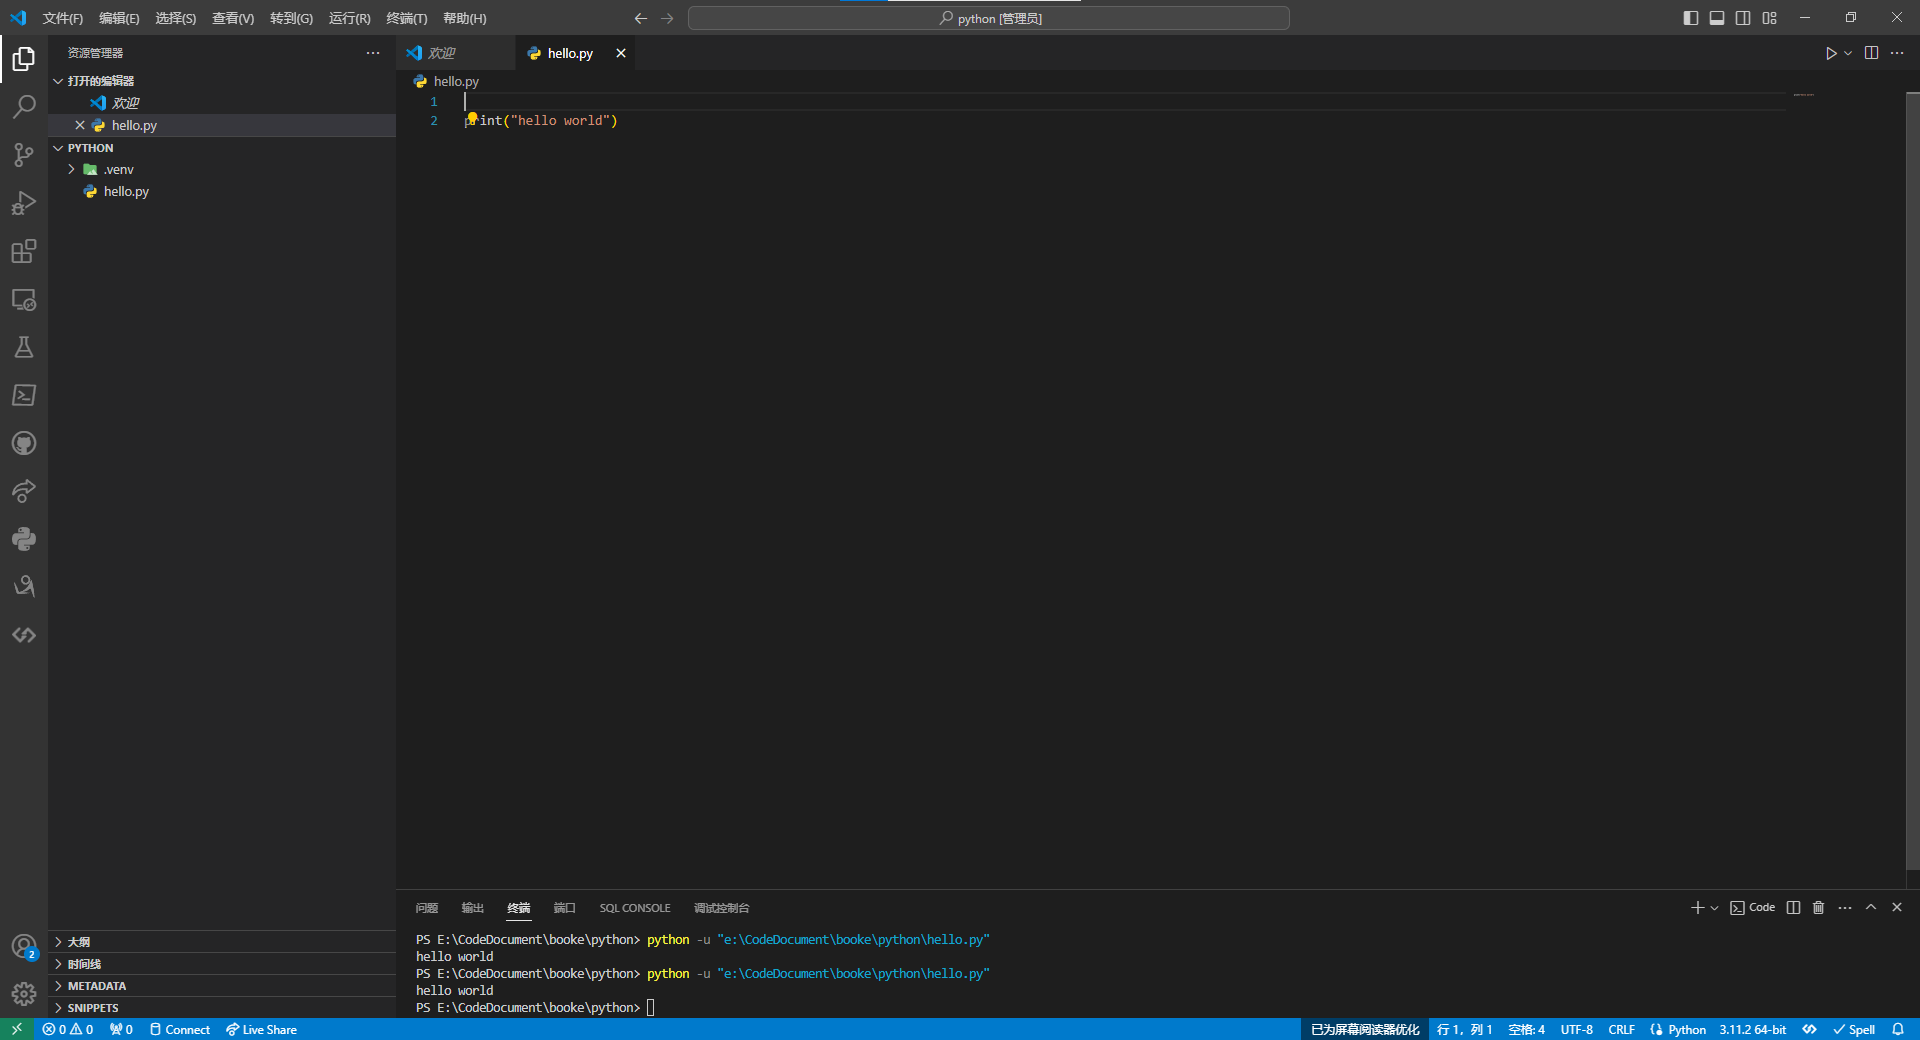Switch to the Debug Console panel tab
1920x1040 pixels.
[722, 908]
